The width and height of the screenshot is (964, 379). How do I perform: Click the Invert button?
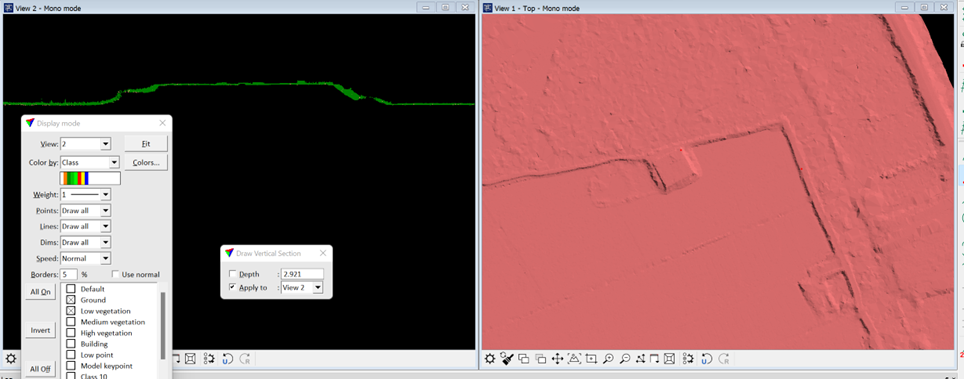point(41,330)
